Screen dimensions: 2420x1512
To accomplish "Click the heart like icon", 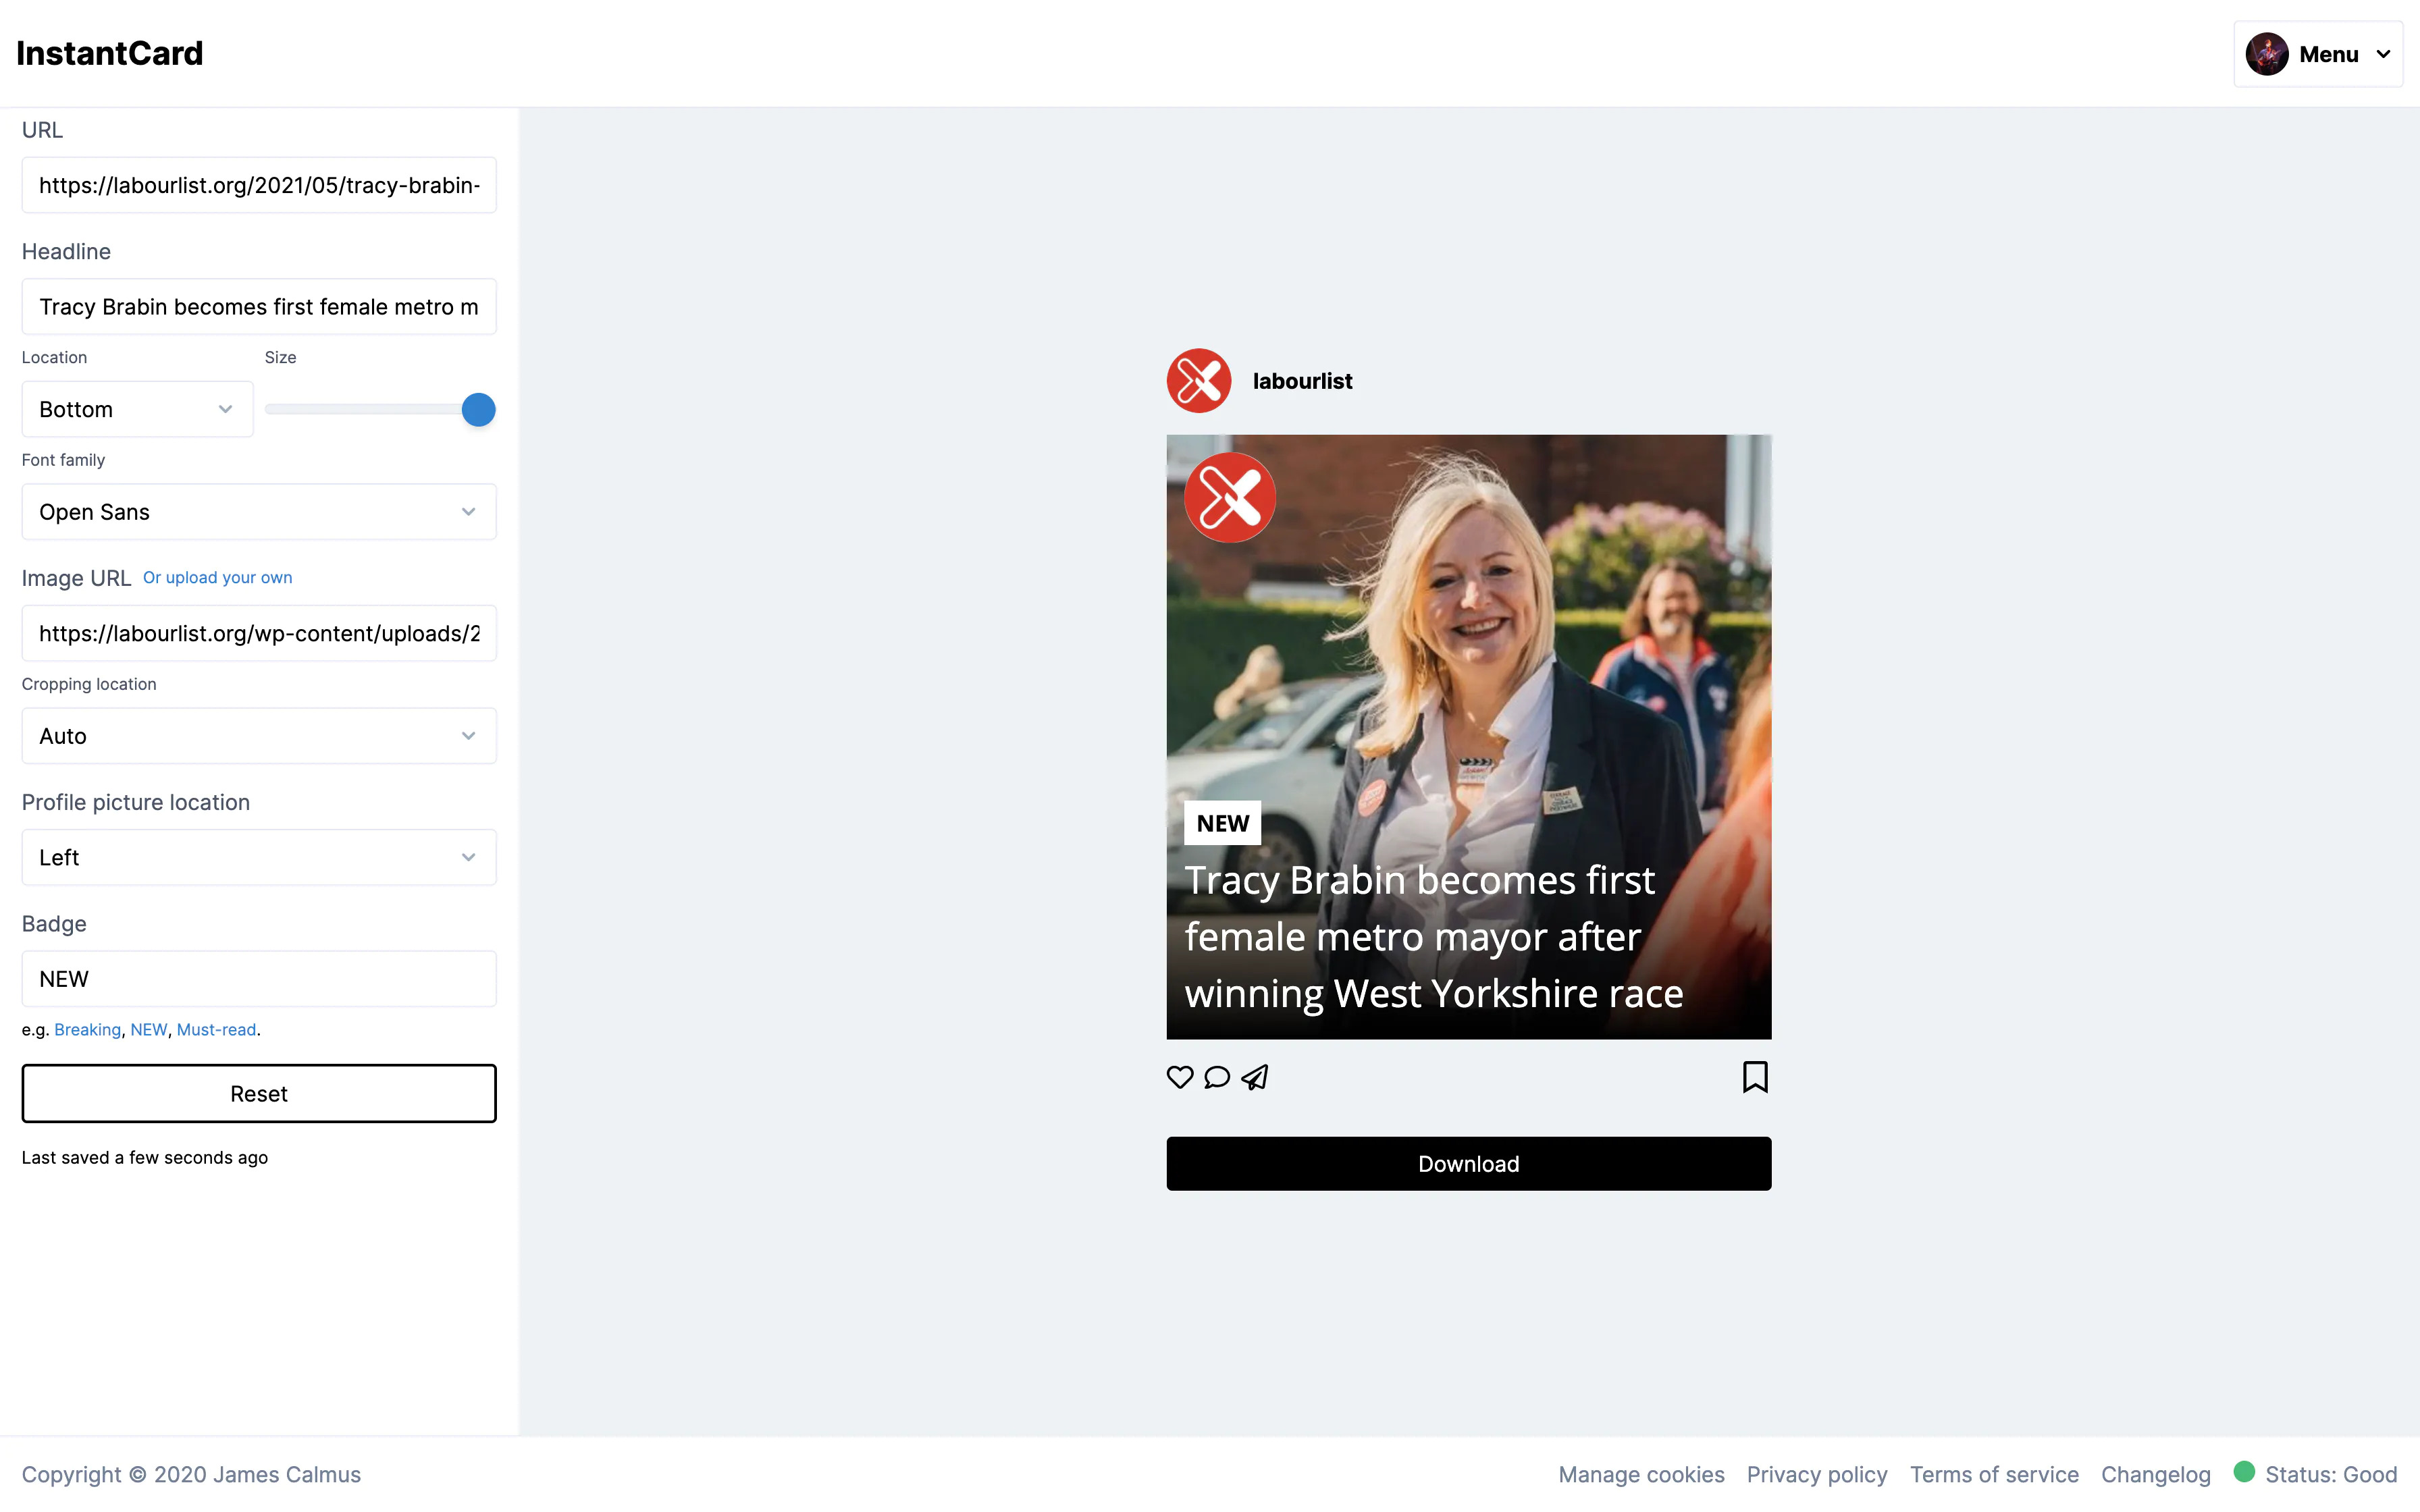I will tap(1180, 1077).
